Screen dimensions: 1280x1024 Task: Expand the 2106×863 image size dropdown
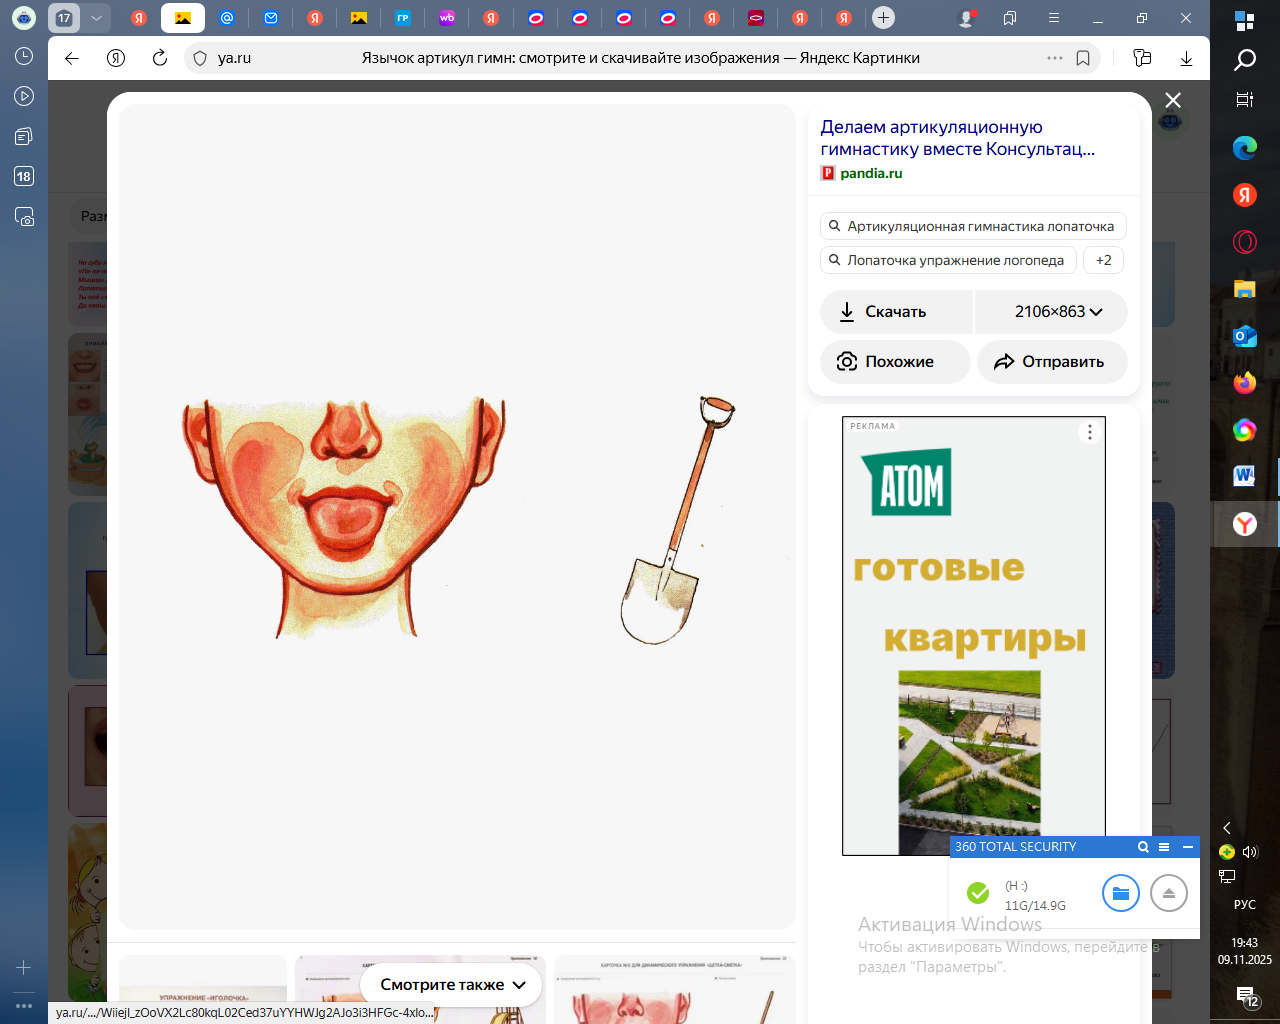tap(1051, 312)
